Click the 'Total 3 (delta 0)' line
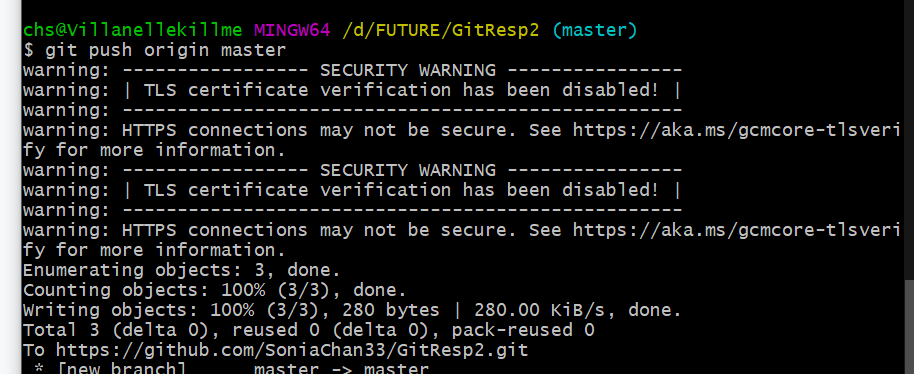The height and width of the screenshot is (374, 914). point(308,330)
